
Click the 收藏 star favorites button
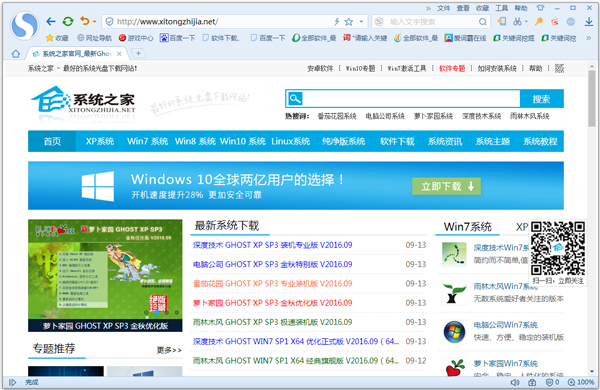click(57, 38)
